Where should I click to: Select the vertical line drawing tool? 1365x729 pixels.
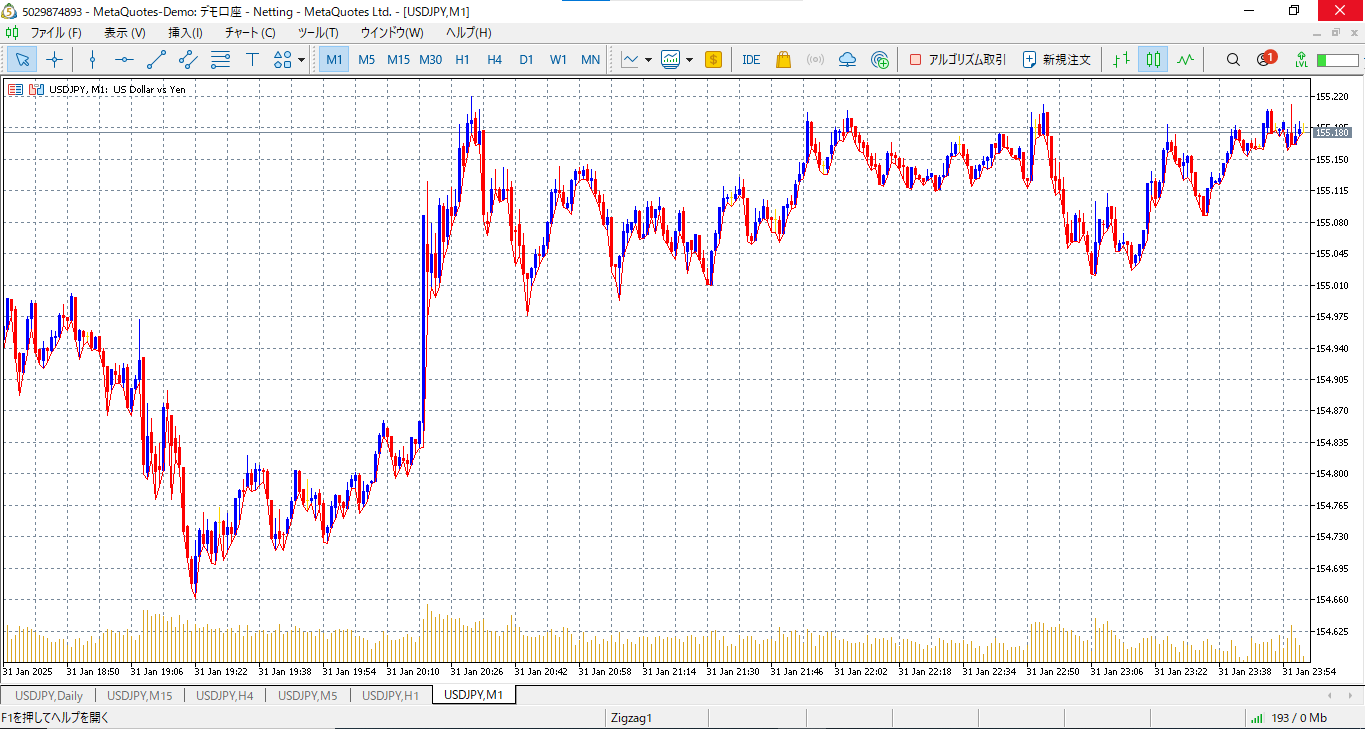pos(92,60)
